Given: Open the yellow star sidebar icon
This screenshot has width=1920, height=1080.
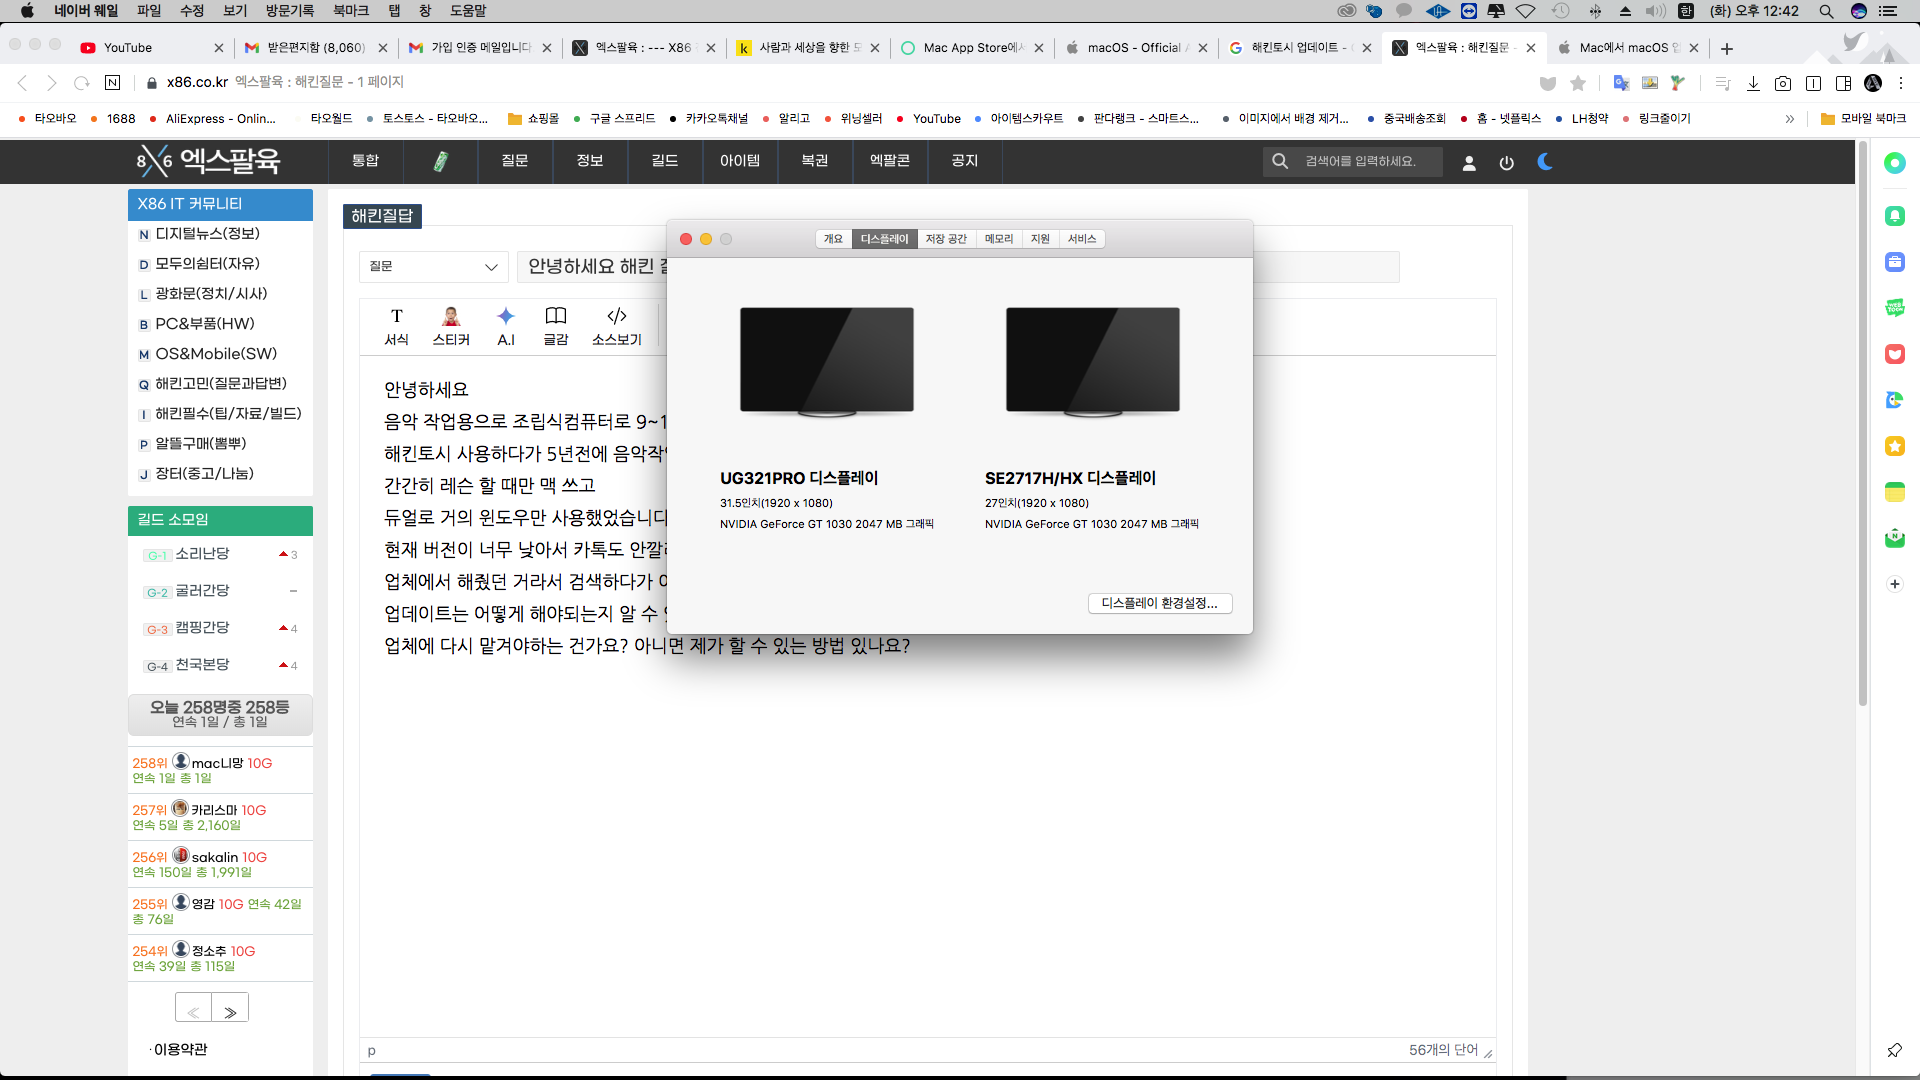Looking at the screenshot, I should point(1895,446).
